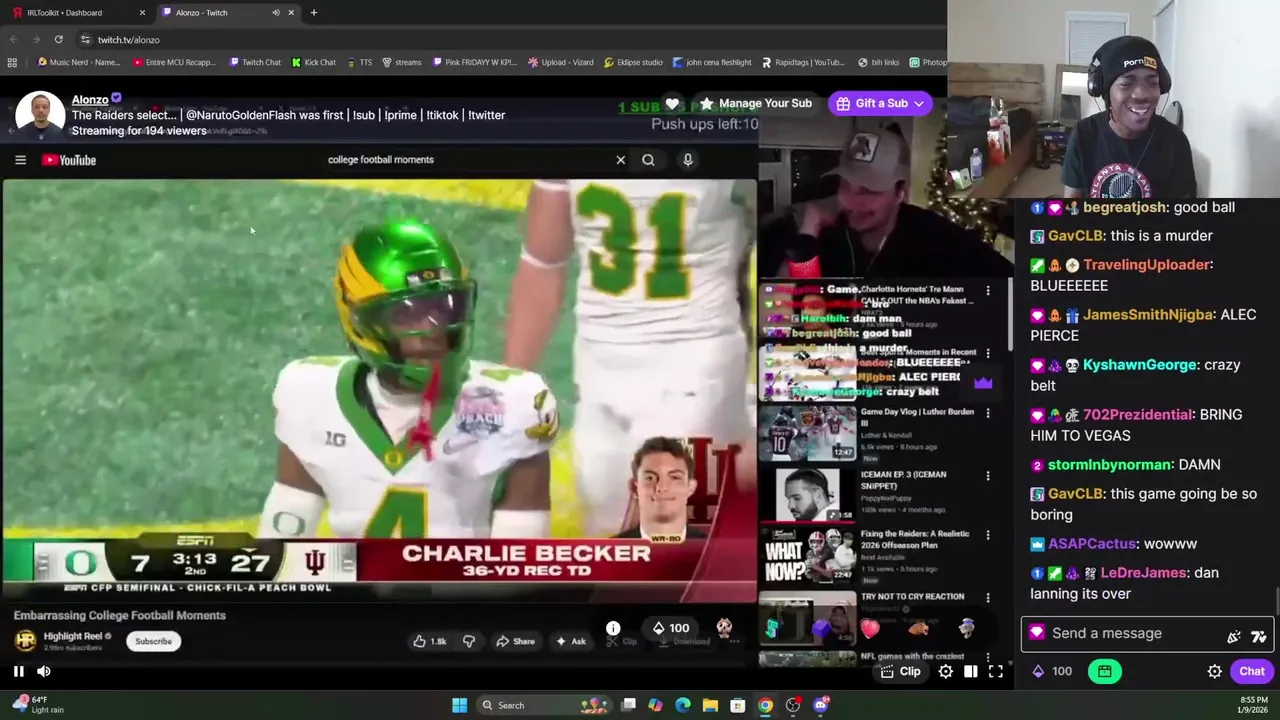Open a new browser tab
1280x720 pixels.
tap(313, 13)
